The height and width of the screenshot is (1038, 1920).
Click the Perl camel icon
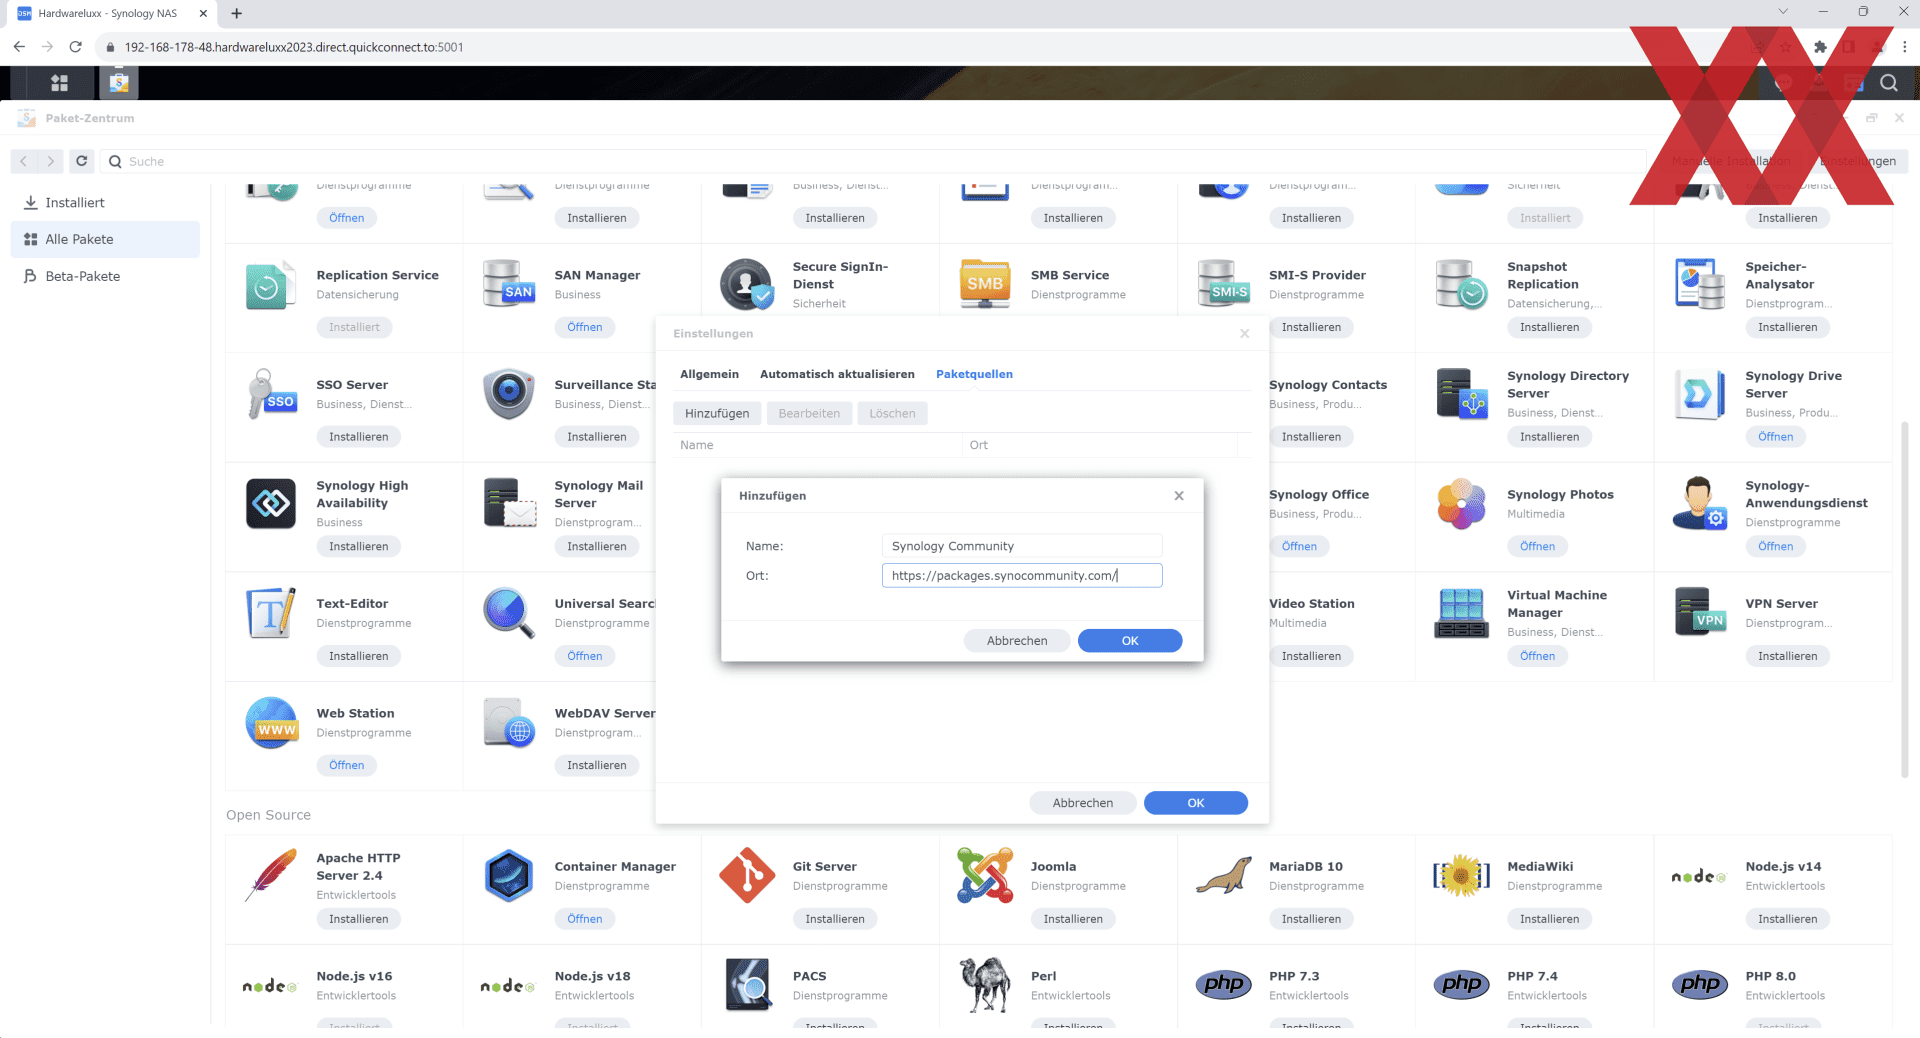[985, 985]
